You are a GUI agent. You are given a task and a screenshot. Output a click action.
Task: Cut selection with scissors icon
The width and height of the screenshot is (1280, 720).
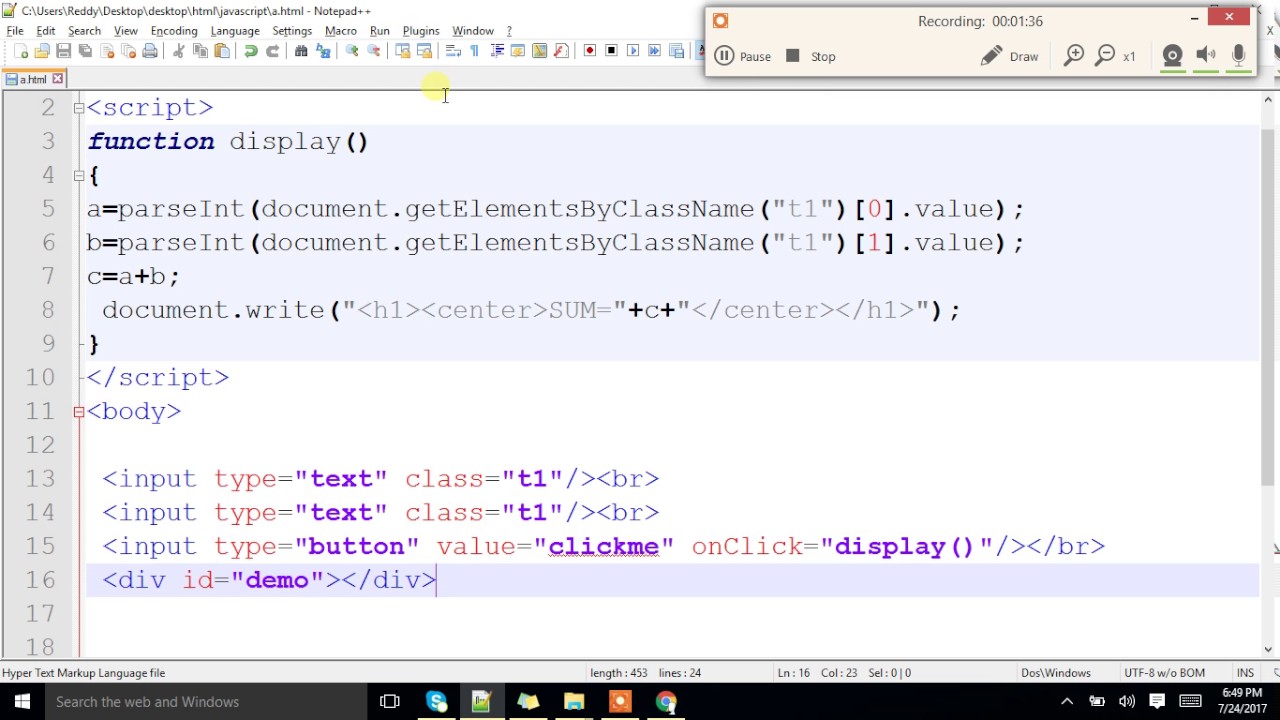tap(178, 51)
